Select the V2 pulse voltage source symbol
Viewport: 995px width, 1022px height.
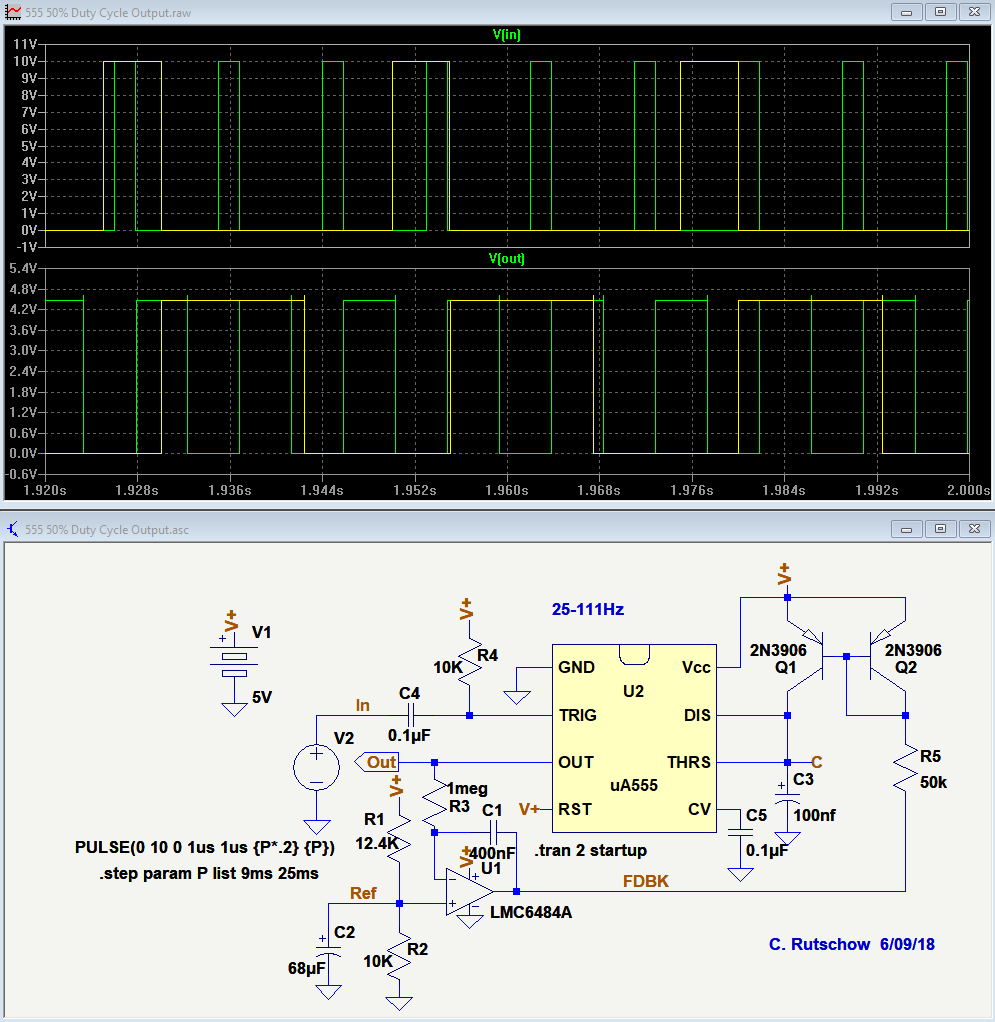316,768
